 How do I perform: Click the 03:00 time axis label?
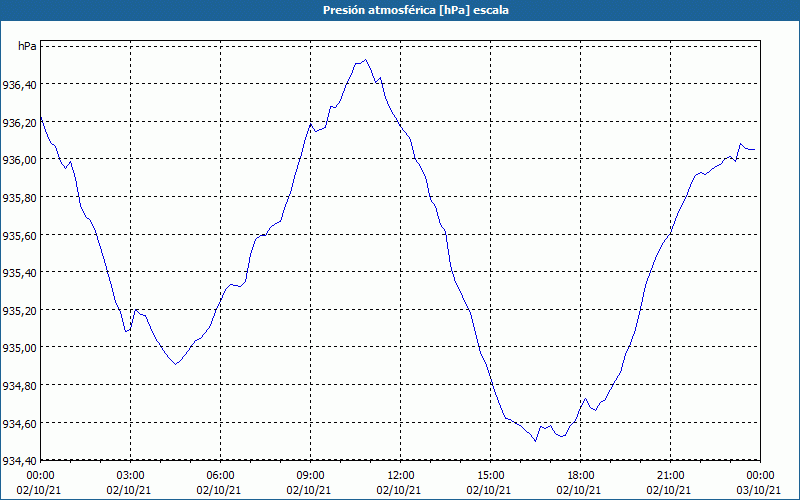[x=130, y=475]
